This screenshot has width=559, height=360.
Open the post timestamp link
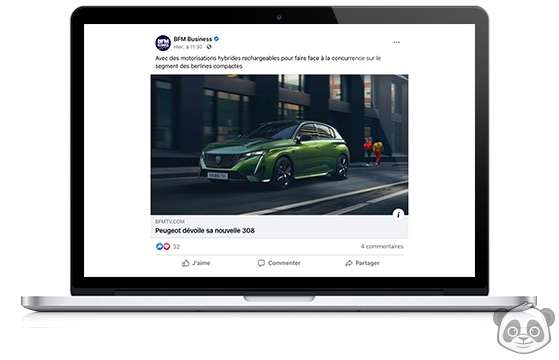[x=188, y=47]
